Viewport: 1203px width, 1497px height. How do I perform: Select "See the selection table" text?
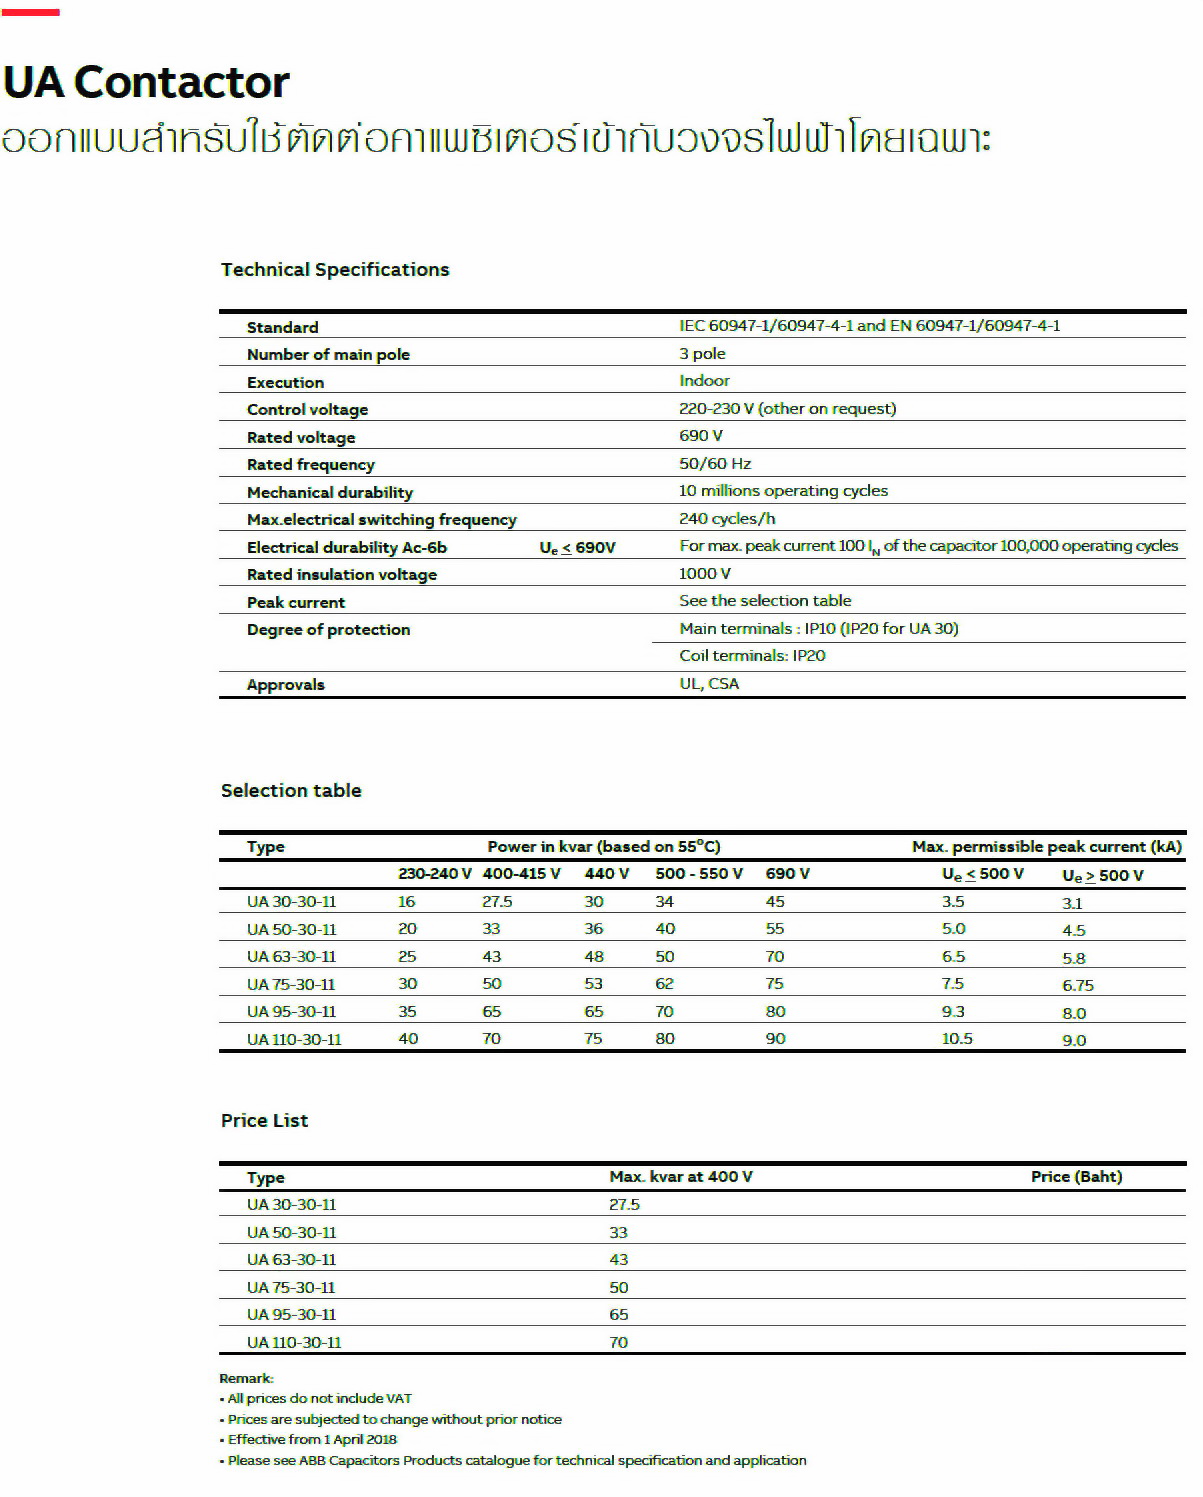pos(765,600)
